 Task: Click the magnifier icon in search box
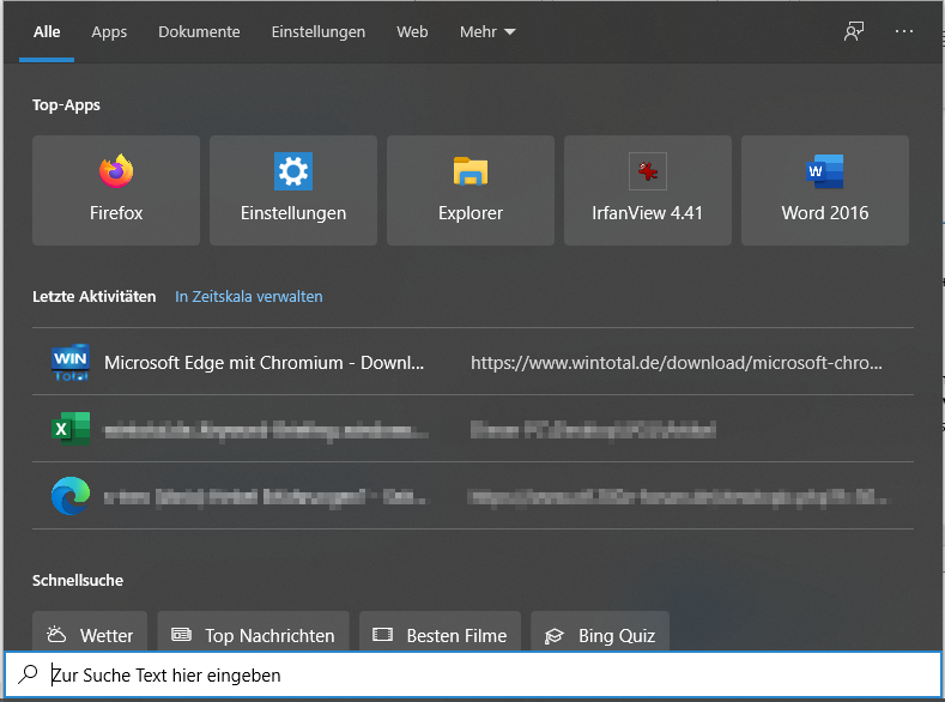coord(28,674)
